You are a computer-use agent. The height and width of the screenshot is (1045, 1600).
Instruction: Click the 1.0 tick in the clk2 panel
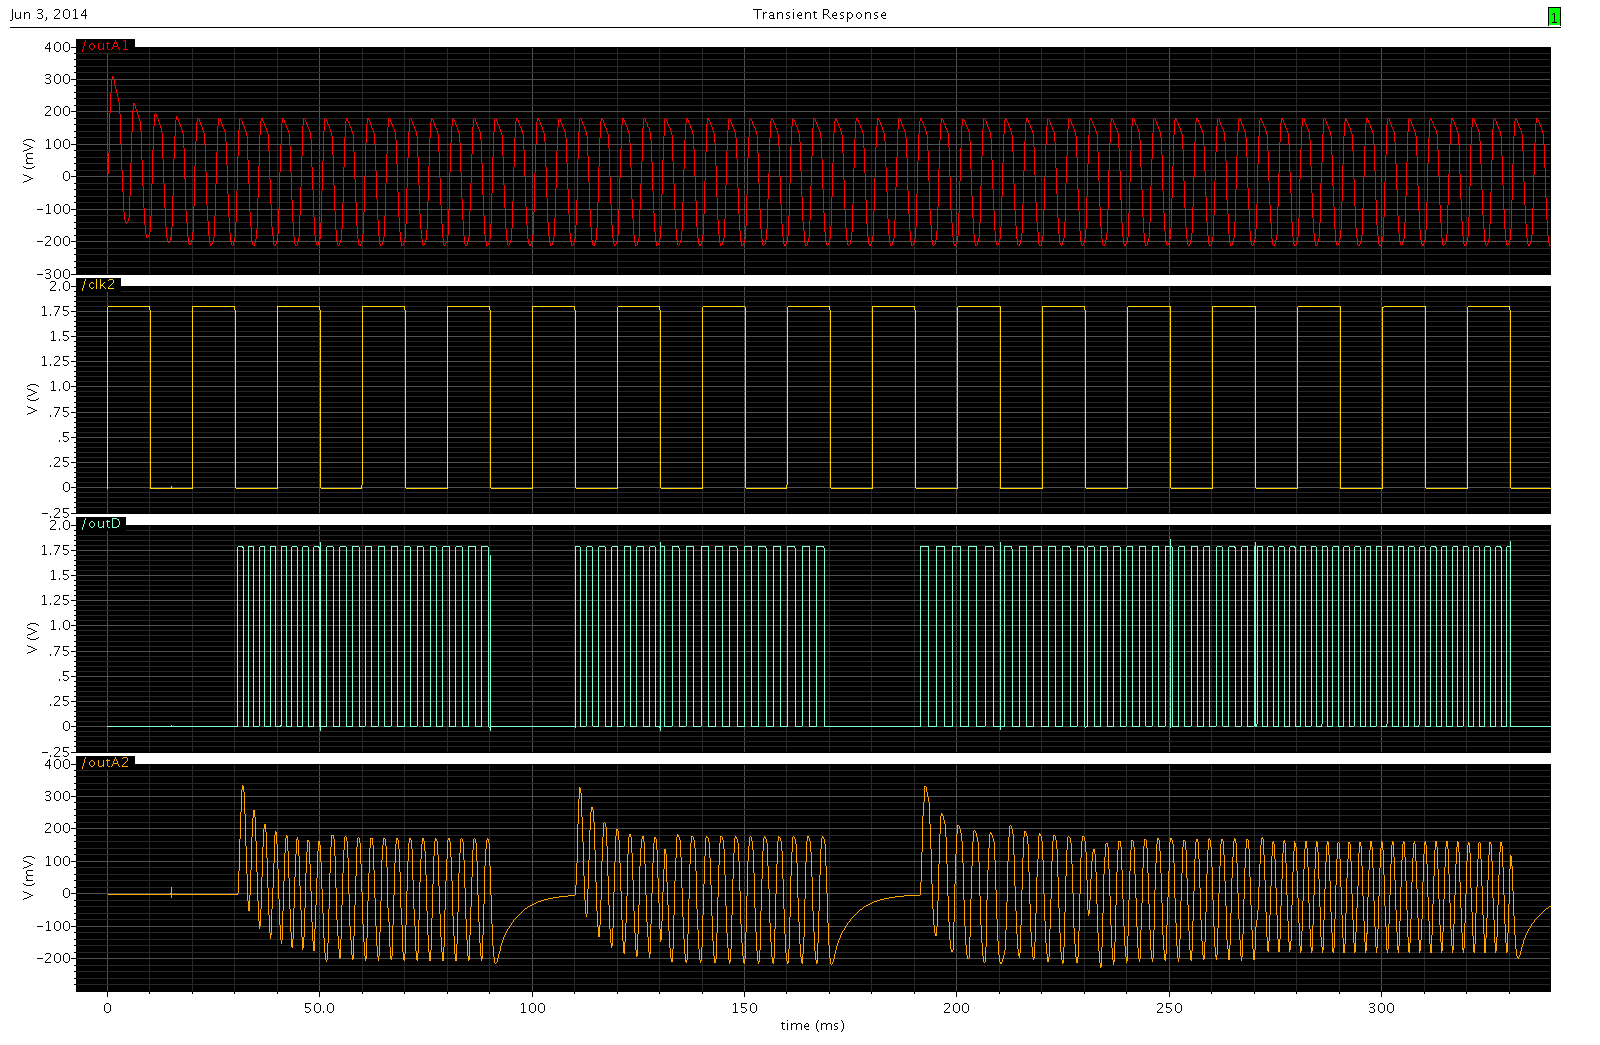click(61, 386)
